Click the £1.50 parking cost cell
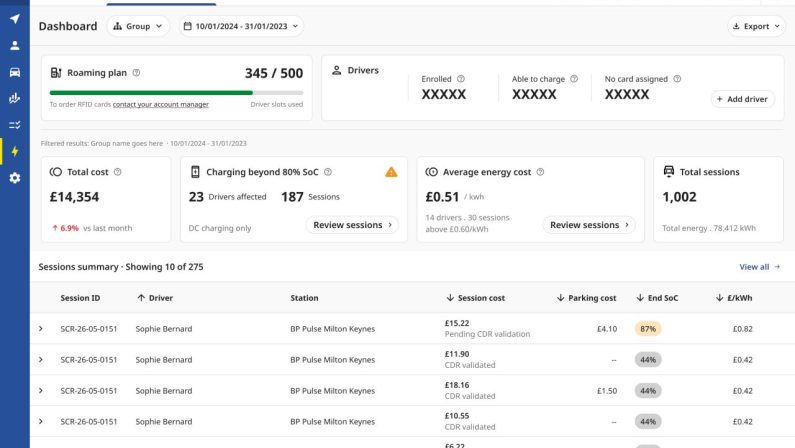Image resolution: width=795 pixels, height=448 pixels. pos(607,390)
